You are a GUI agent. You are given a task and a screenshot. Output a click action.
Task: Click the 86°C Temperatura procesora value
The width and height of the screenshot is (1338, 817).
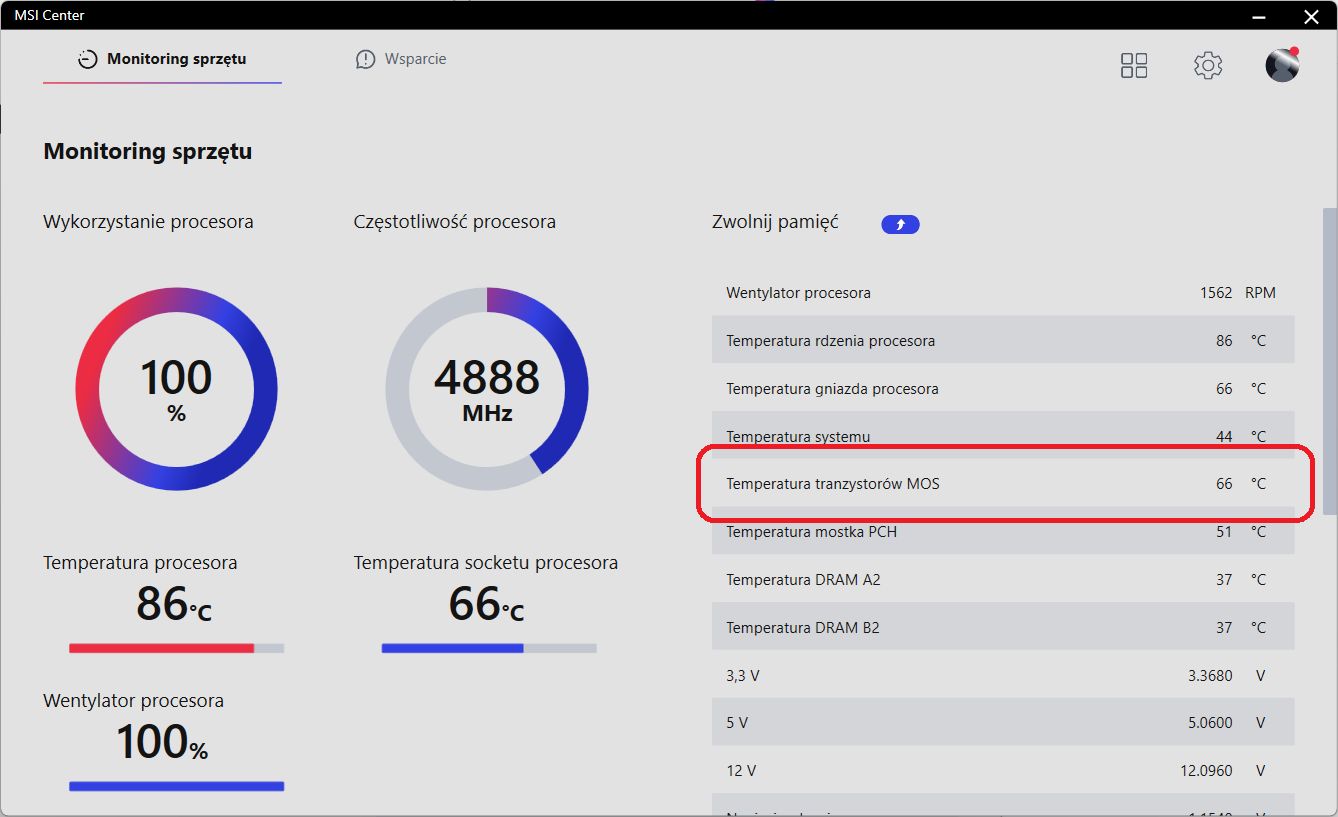pyautogui.click(x=174, y=604)
